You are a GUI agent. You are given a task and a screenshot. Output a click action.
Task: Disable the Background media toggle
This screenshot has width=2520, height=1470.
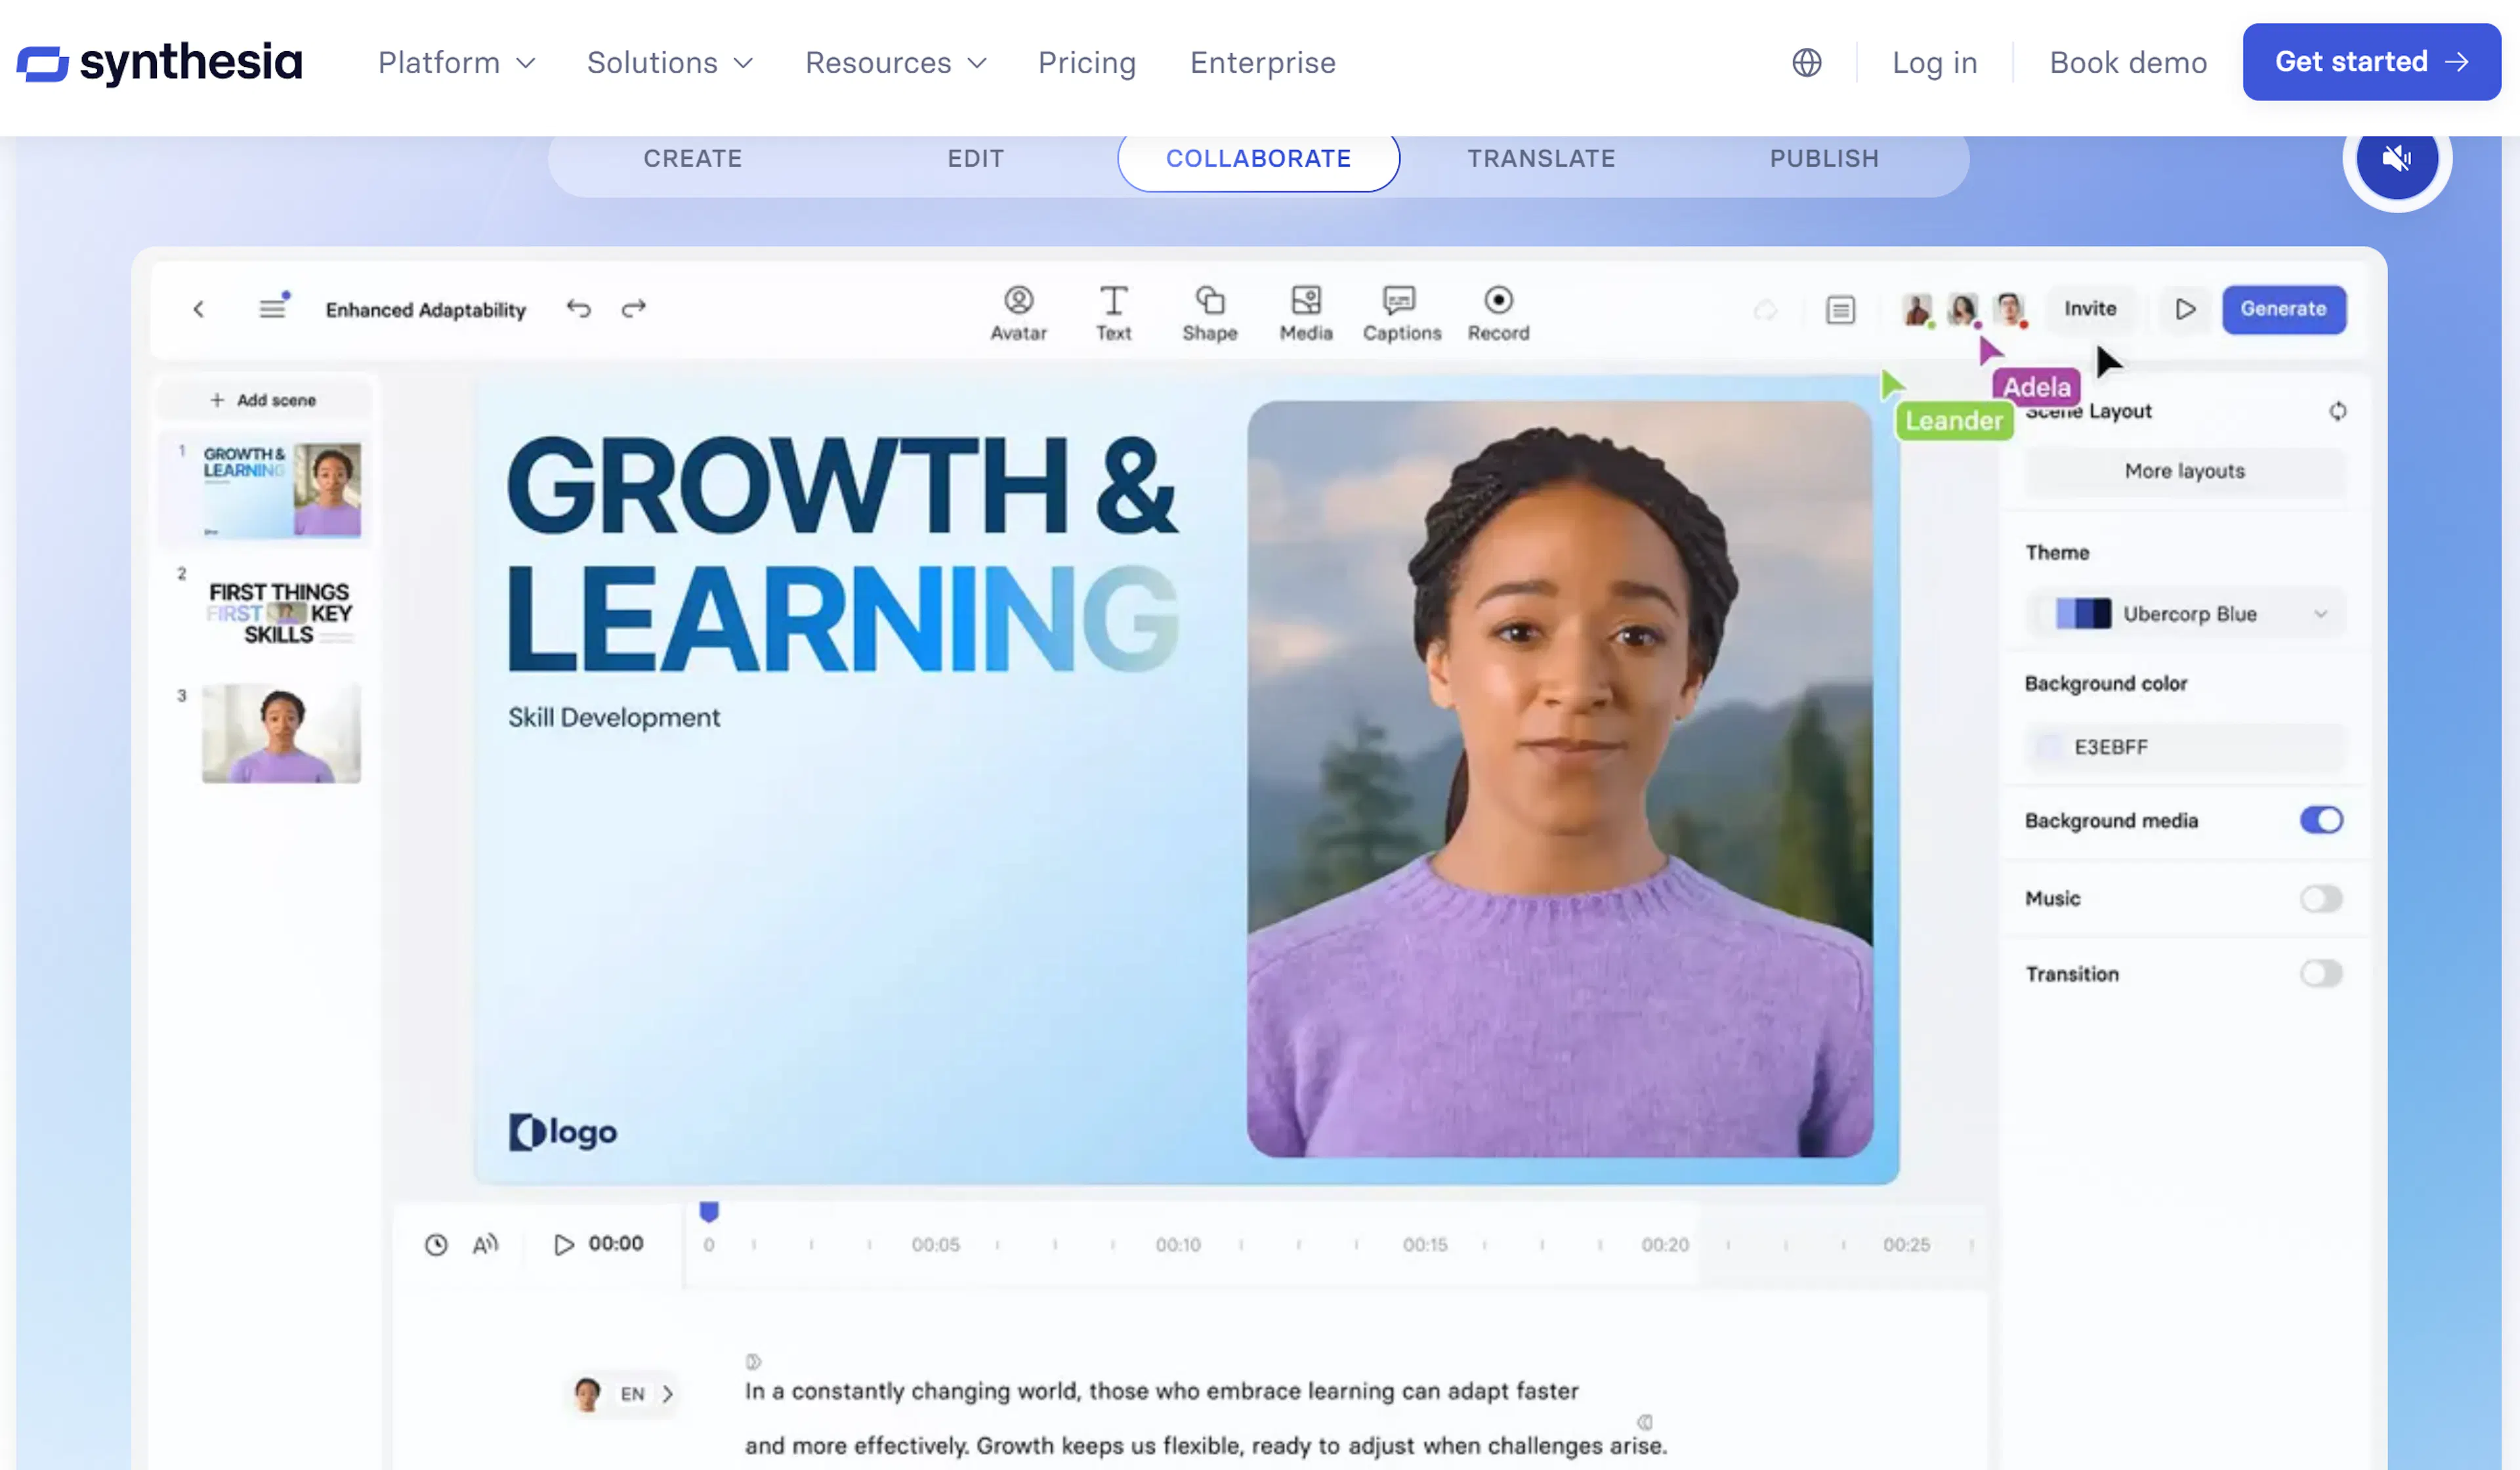tap(2320, 820)
